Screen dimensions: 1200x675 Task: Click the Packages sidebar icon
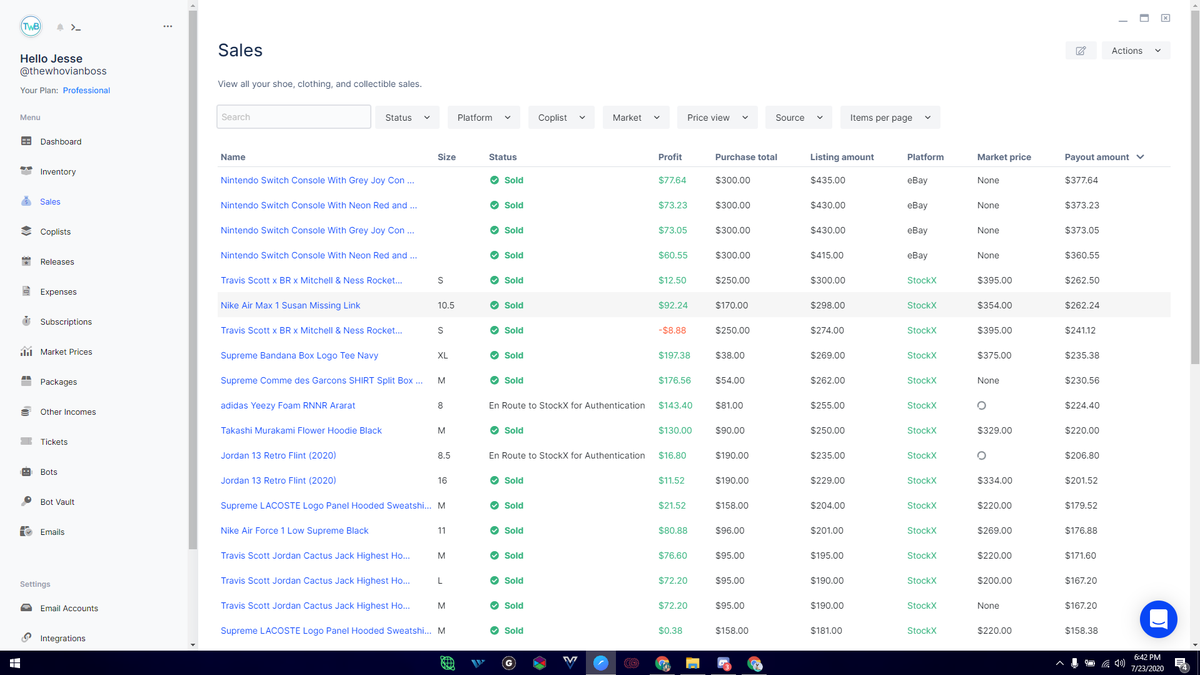26,381
